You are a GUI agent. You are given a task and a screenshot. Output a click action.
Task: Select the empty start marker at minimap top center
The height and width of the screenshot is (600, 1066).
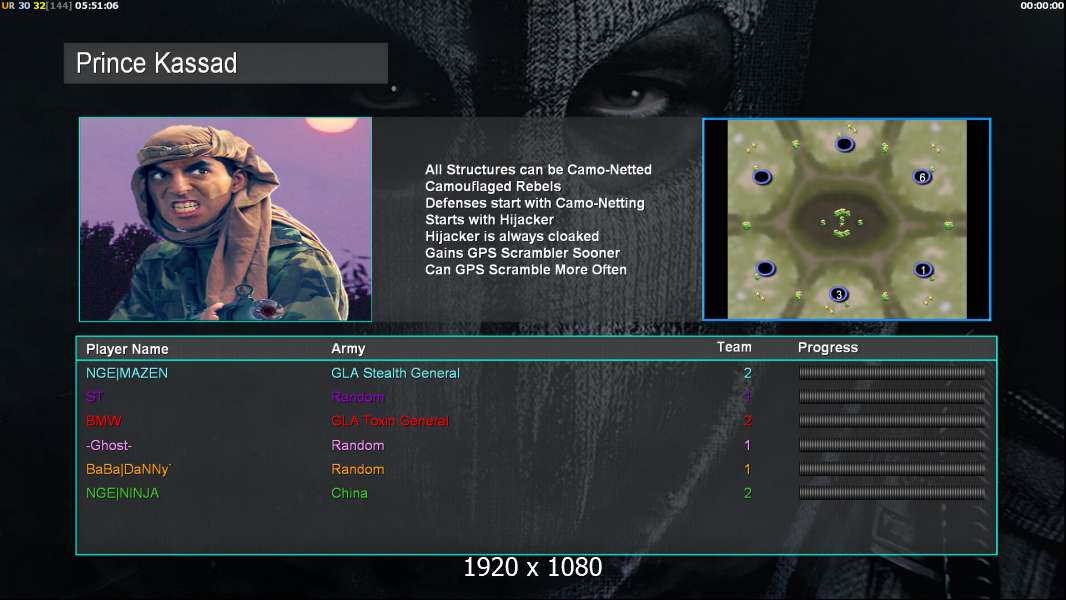pos(844,144)
